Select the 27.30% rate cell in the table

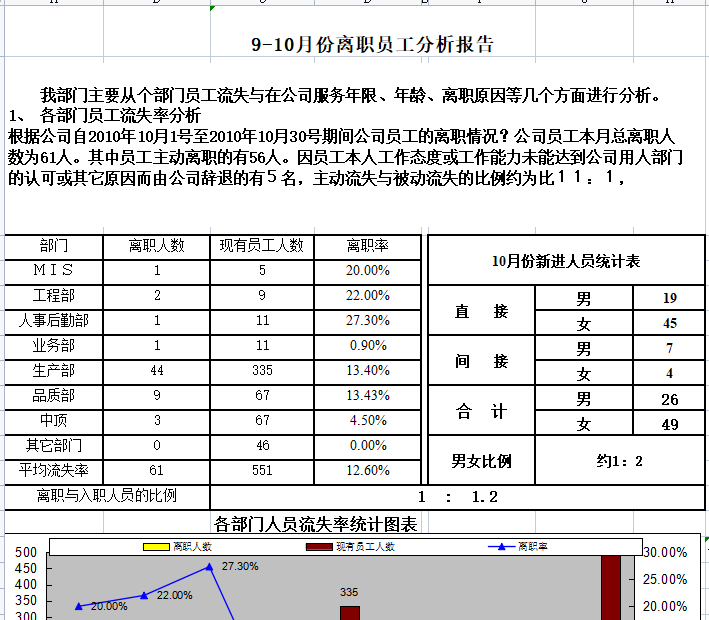click(x=368, y=322)
